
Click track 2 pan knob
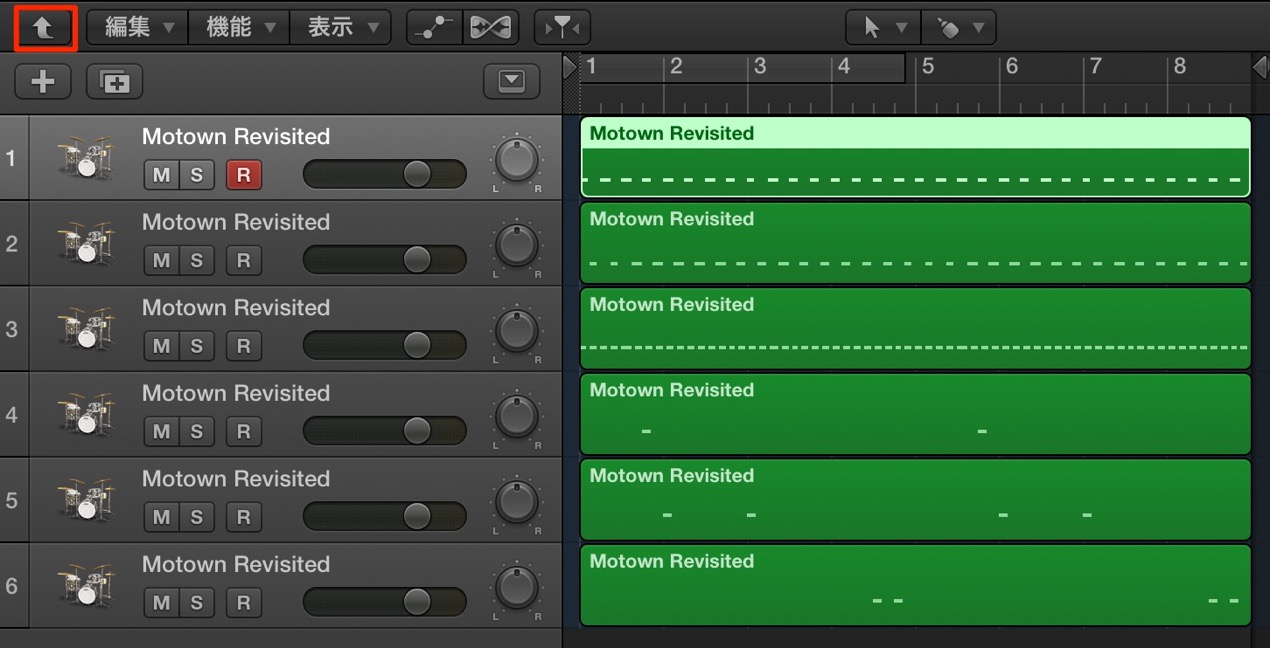click(517, 246)
